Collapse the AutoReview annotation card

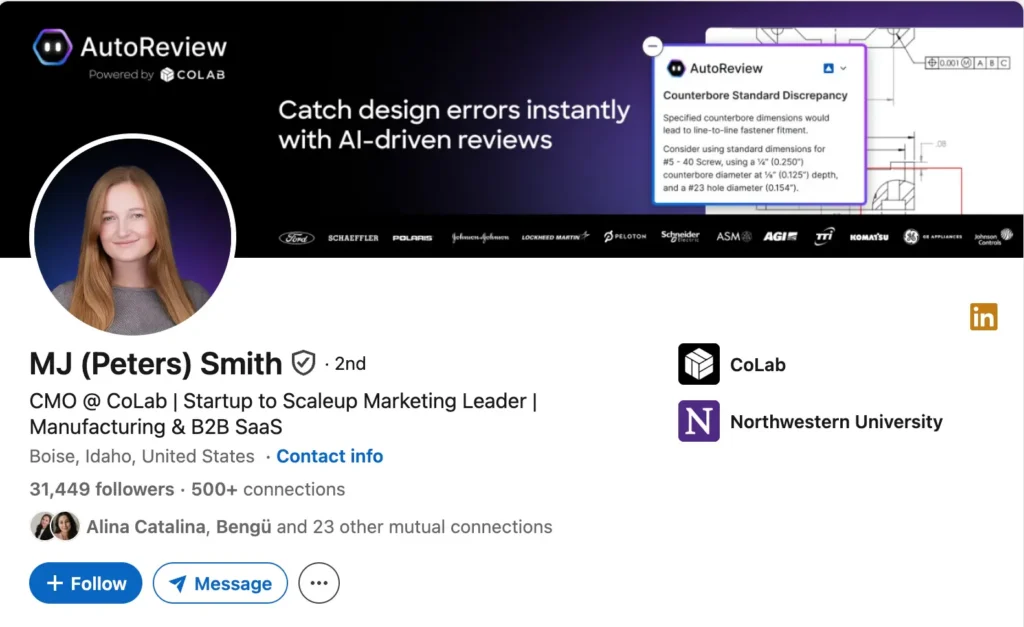[x=653, y=46]
